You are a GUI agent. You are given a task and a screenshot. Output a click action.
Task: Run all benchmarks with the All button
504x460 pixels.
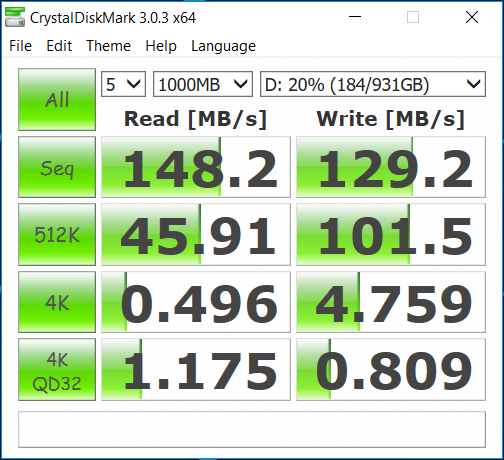pyautogui.click(x=57, y=99)
